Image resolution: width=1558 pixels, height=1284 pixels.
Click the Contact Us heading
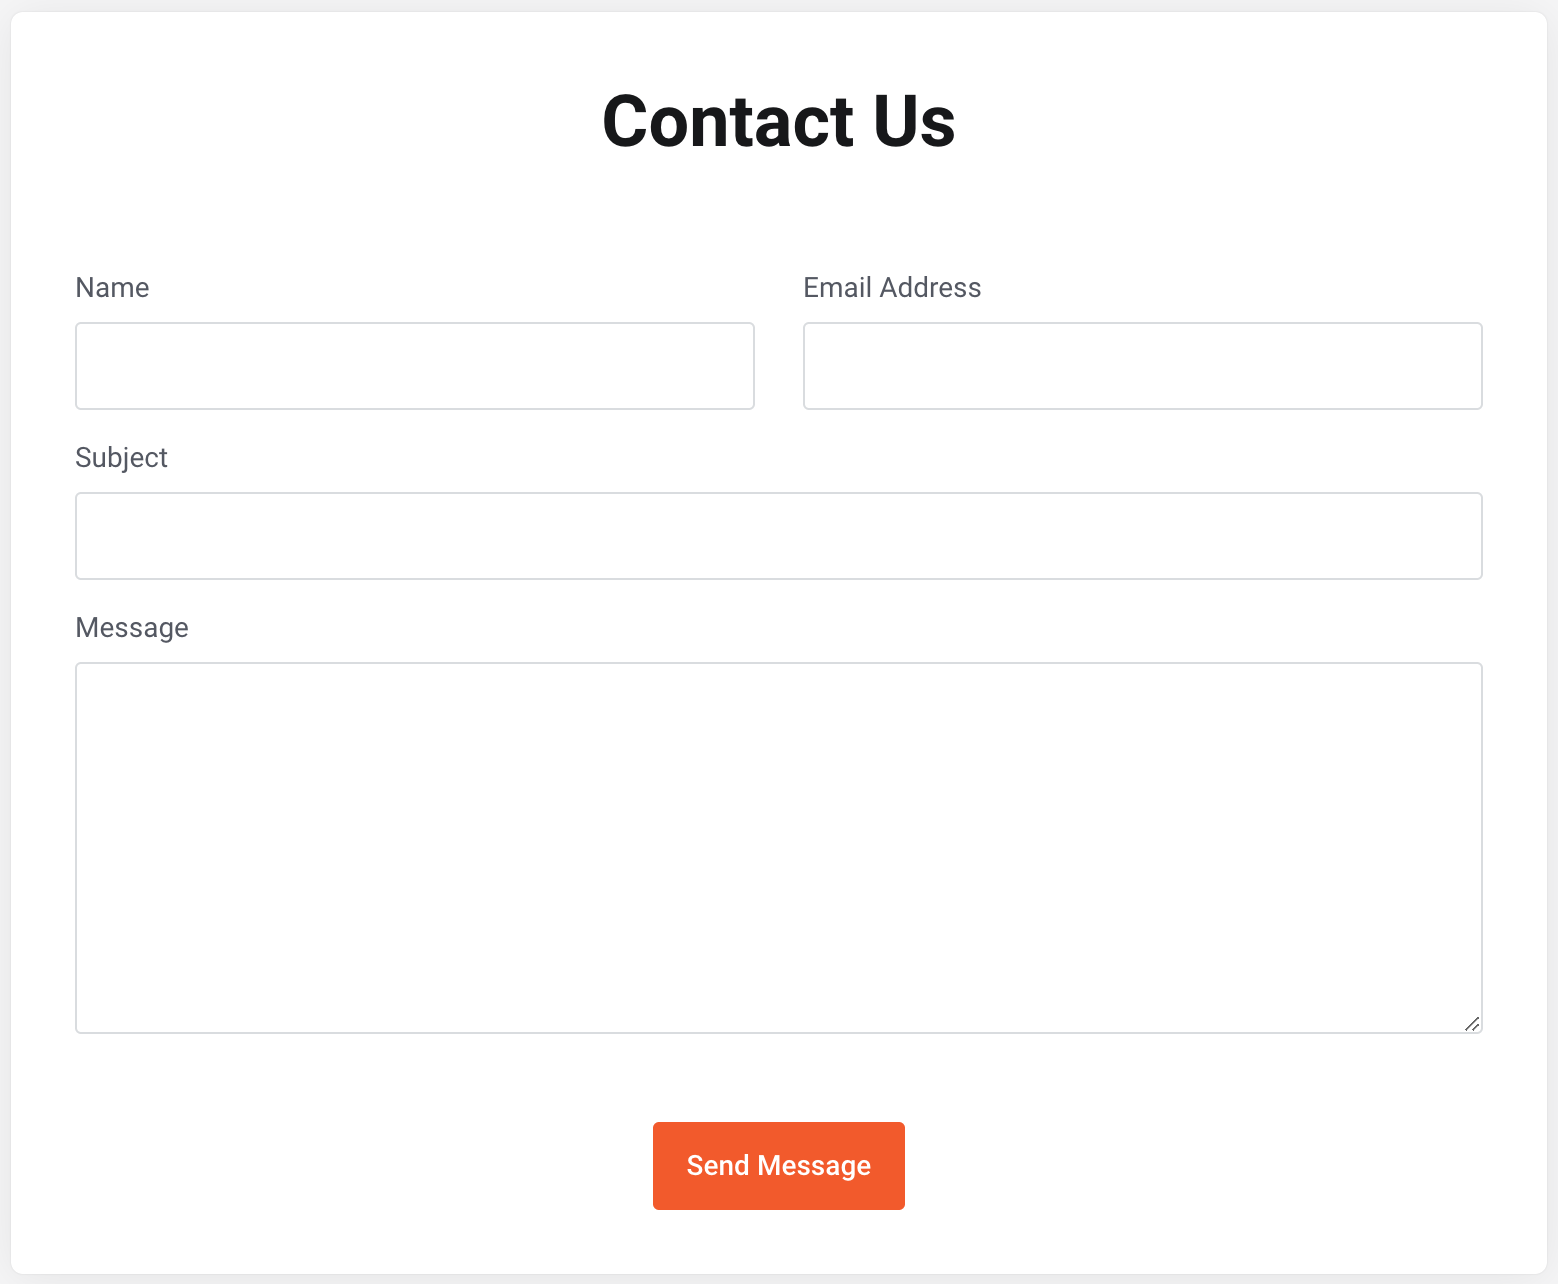coord(778,121)
